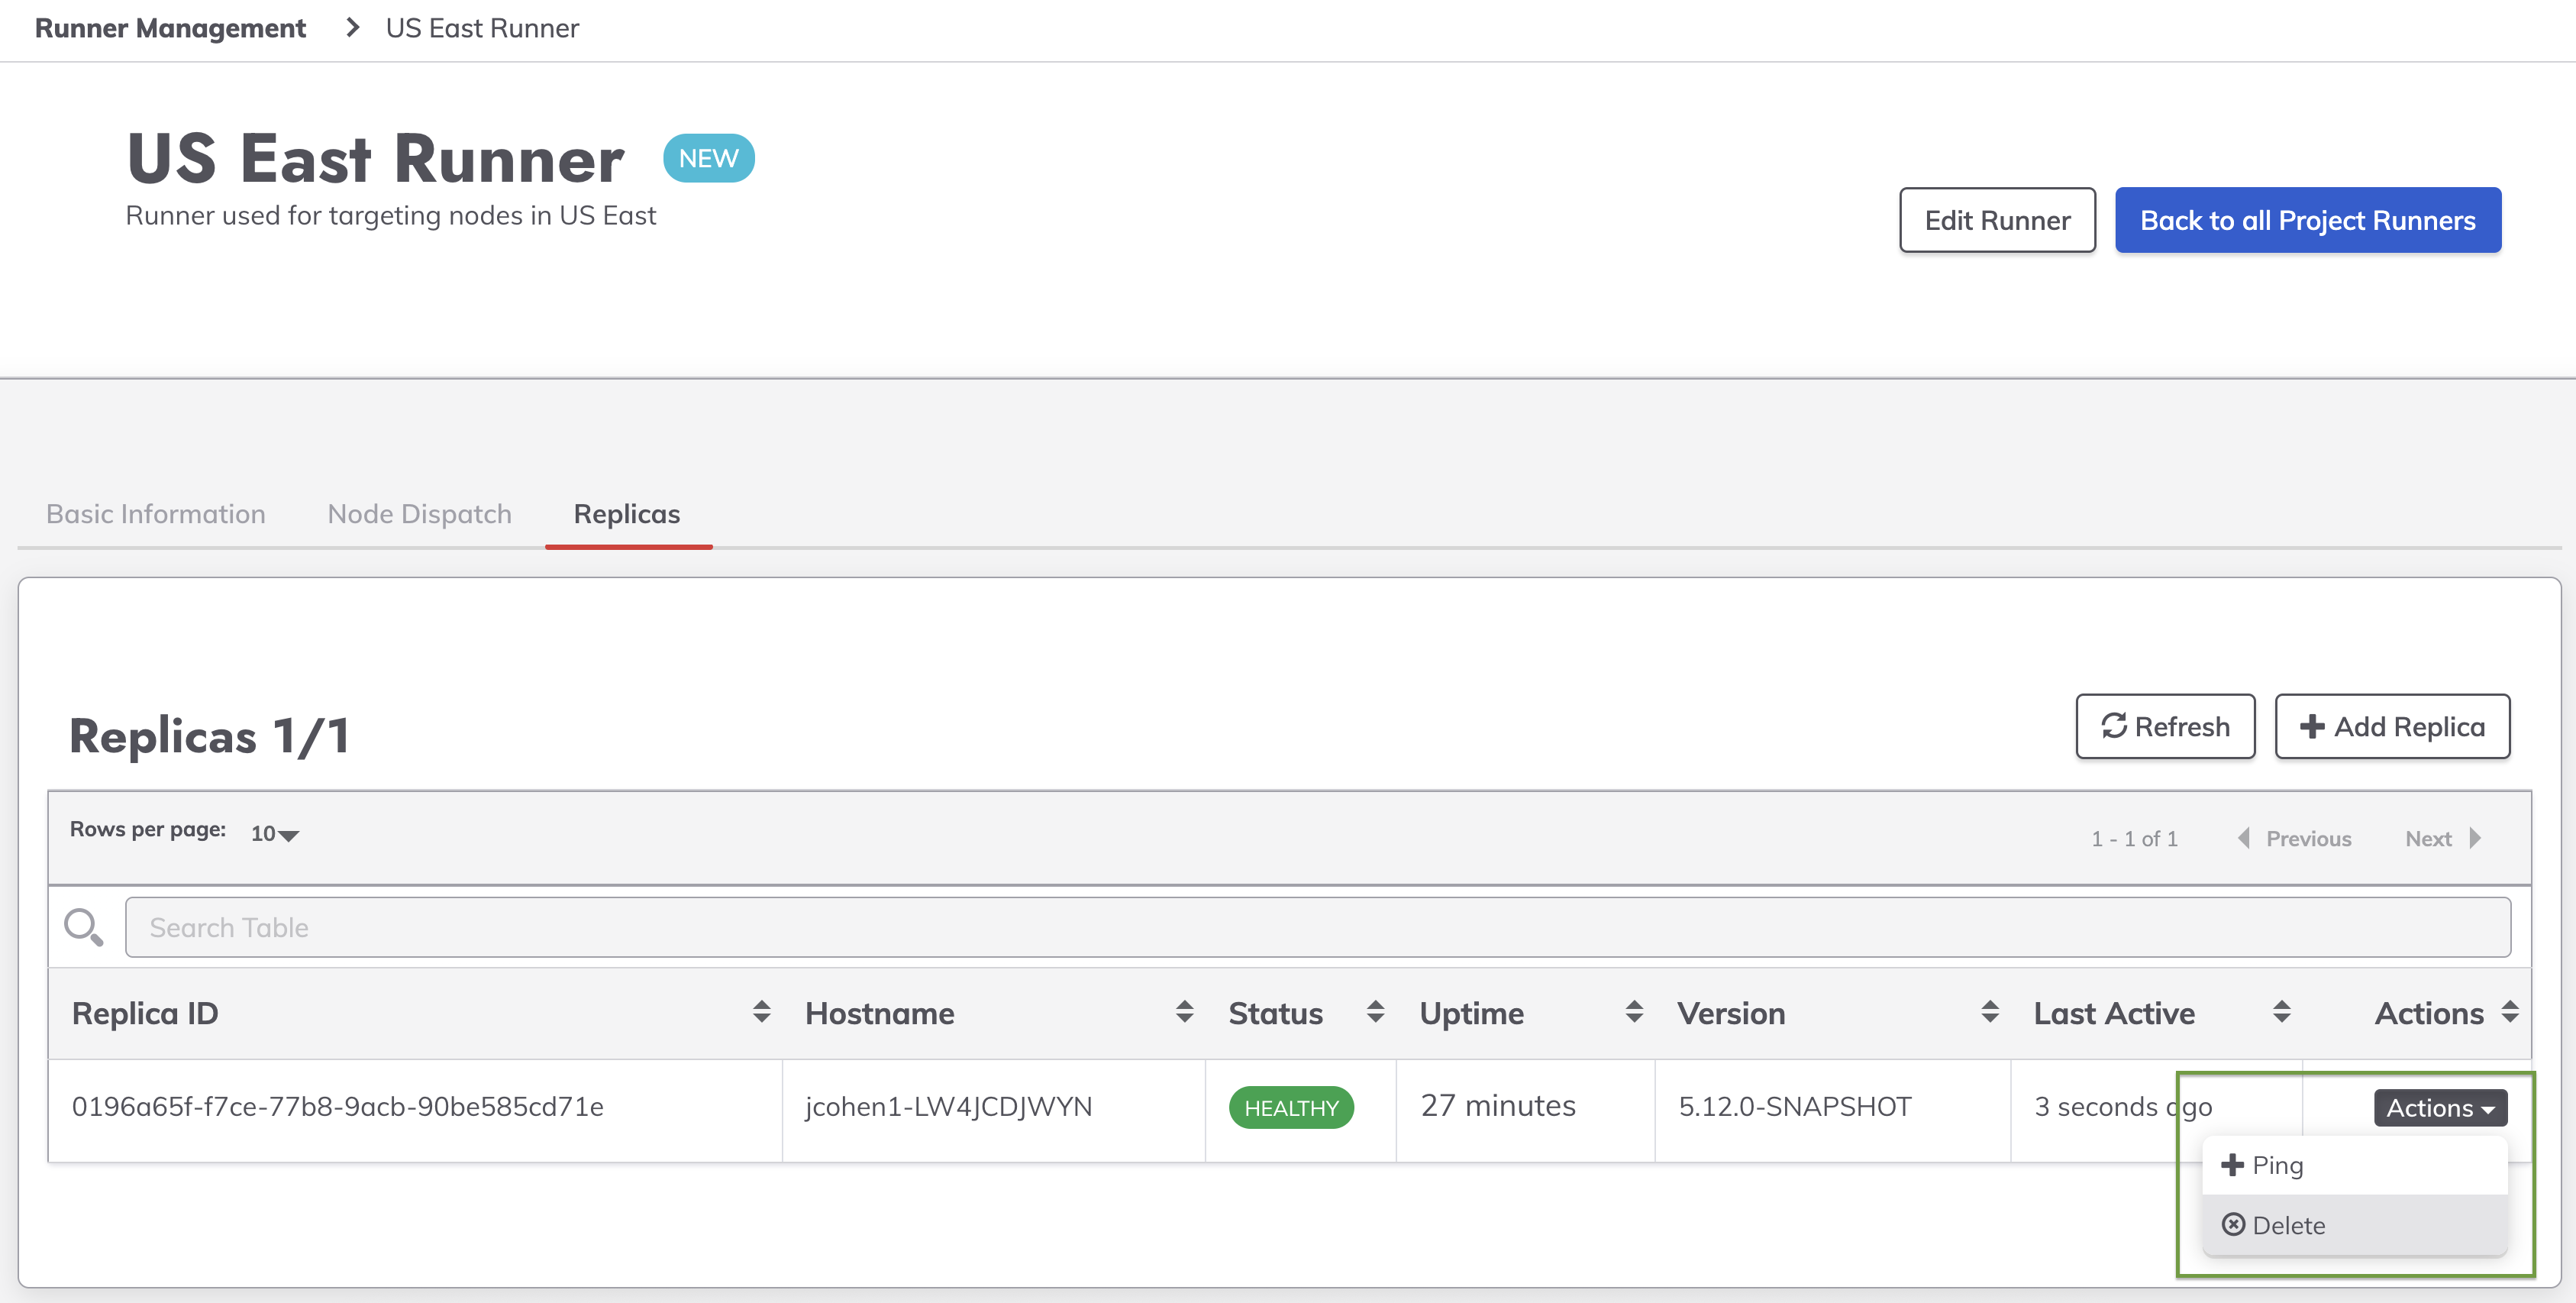The image size is (2576, 1303).
Task: Refresh the replicas list
Action: click(x=2164, y=726)
